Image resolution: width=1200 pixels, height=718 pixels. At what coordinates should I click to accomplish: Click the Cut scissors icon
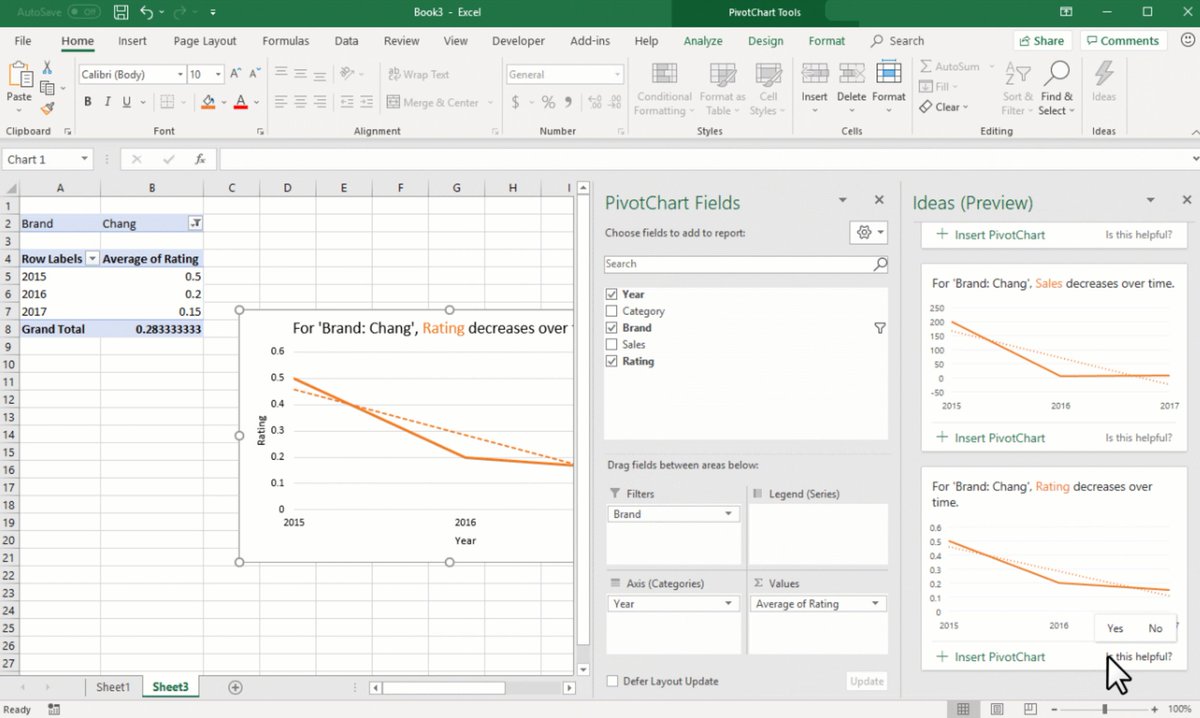tap(47, 68)
